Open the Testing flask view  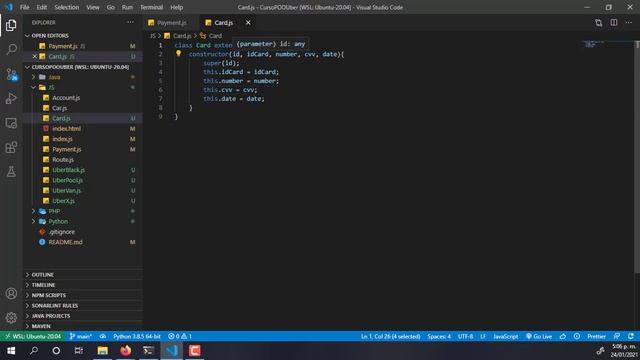coord(11,171)
